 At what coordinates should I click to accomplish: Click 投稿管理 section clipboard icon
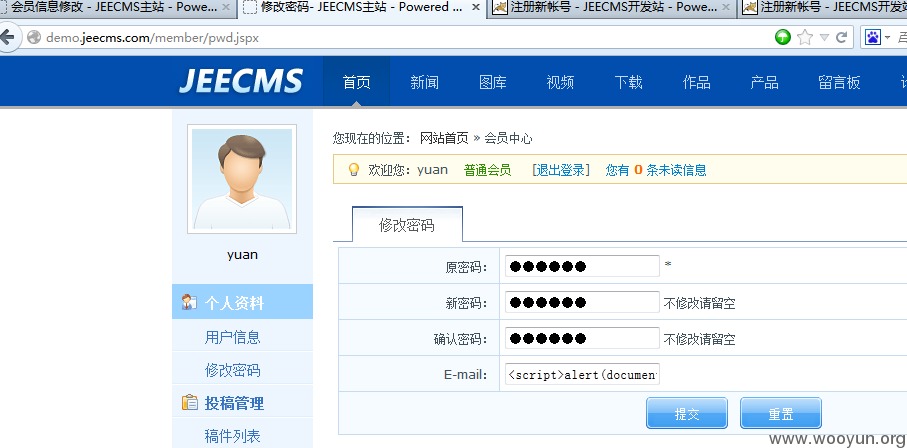click(189, 402)
